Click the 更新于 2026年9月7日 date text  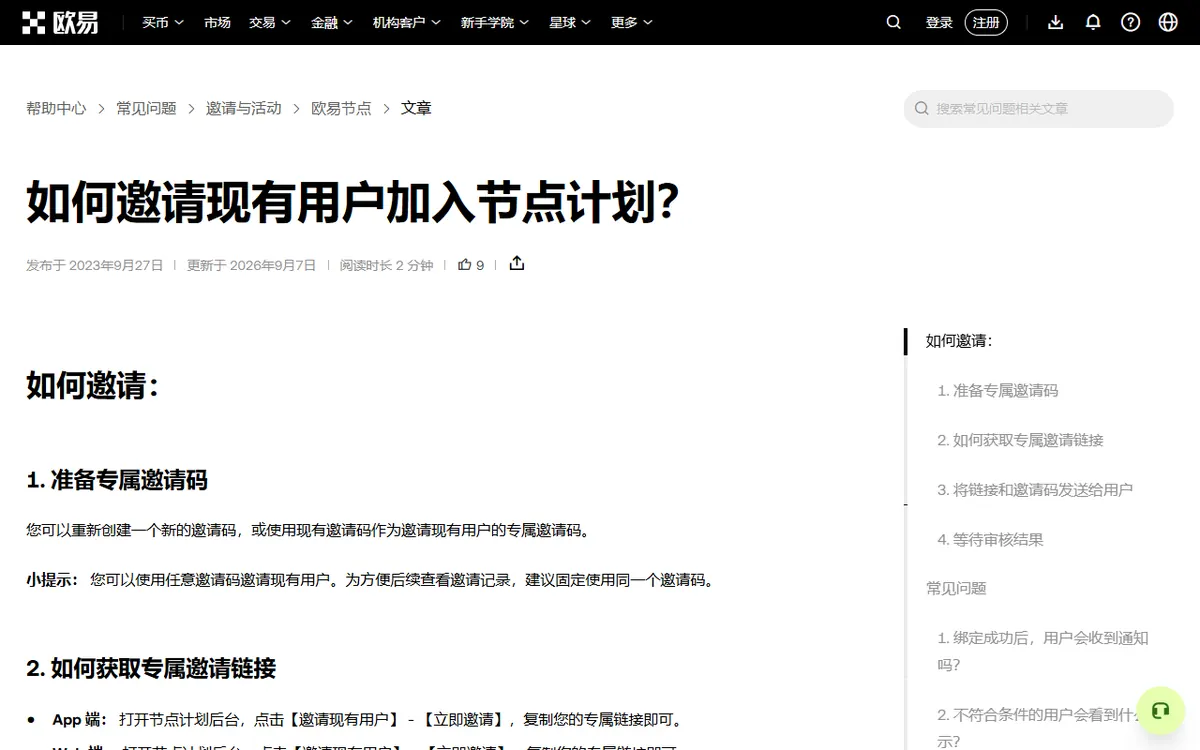coord(251,265)
